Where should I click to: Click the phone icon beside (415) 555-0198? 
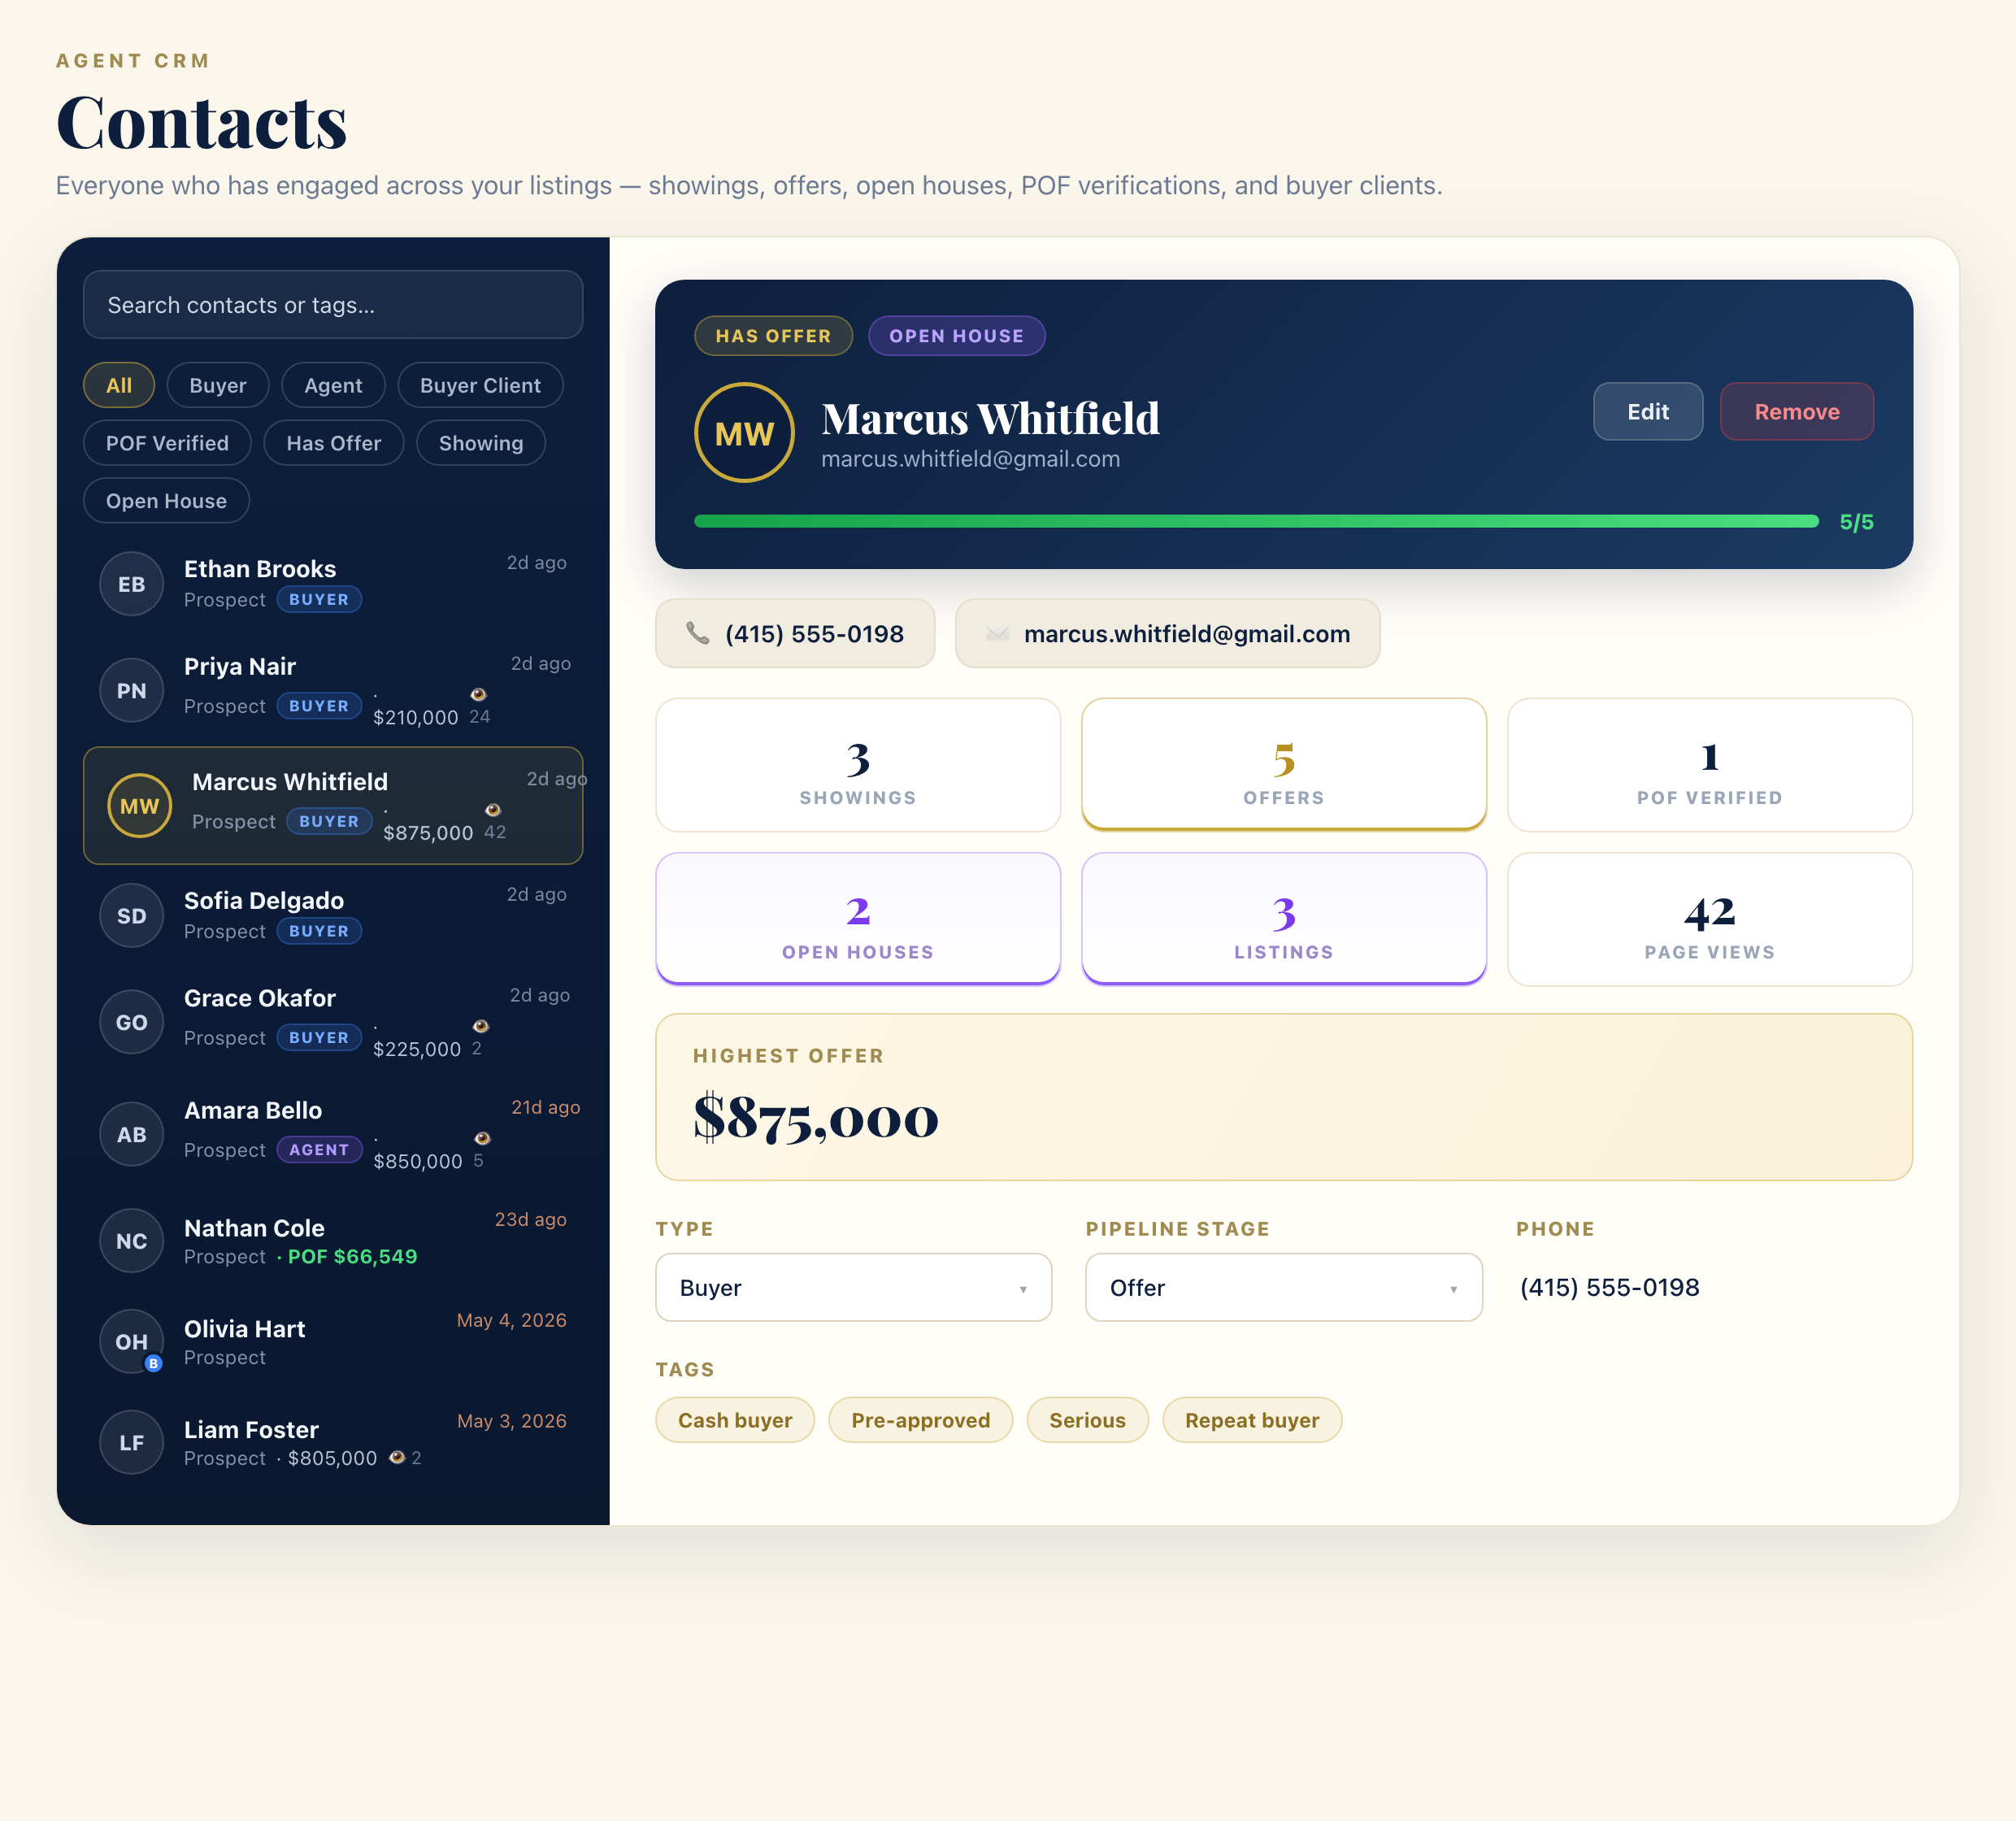click(697, 633)
